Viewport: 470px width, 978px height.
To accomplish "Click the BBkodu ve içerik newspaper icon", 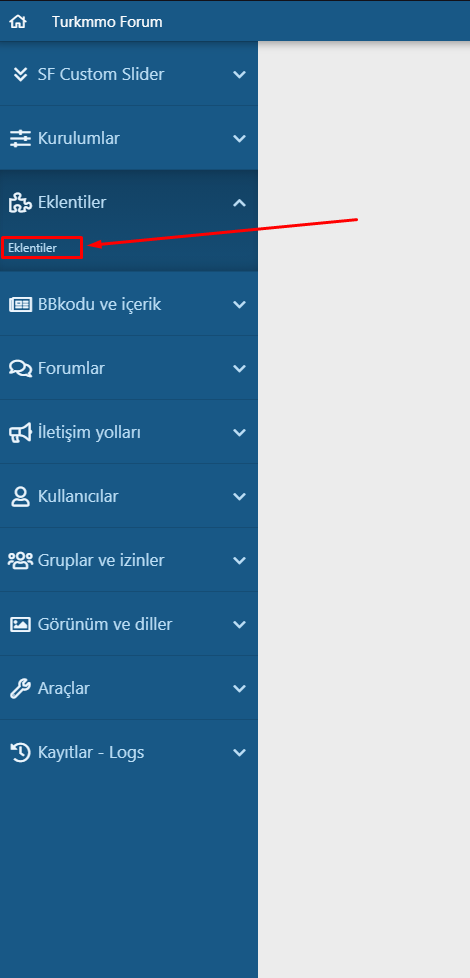I will 21,305.
